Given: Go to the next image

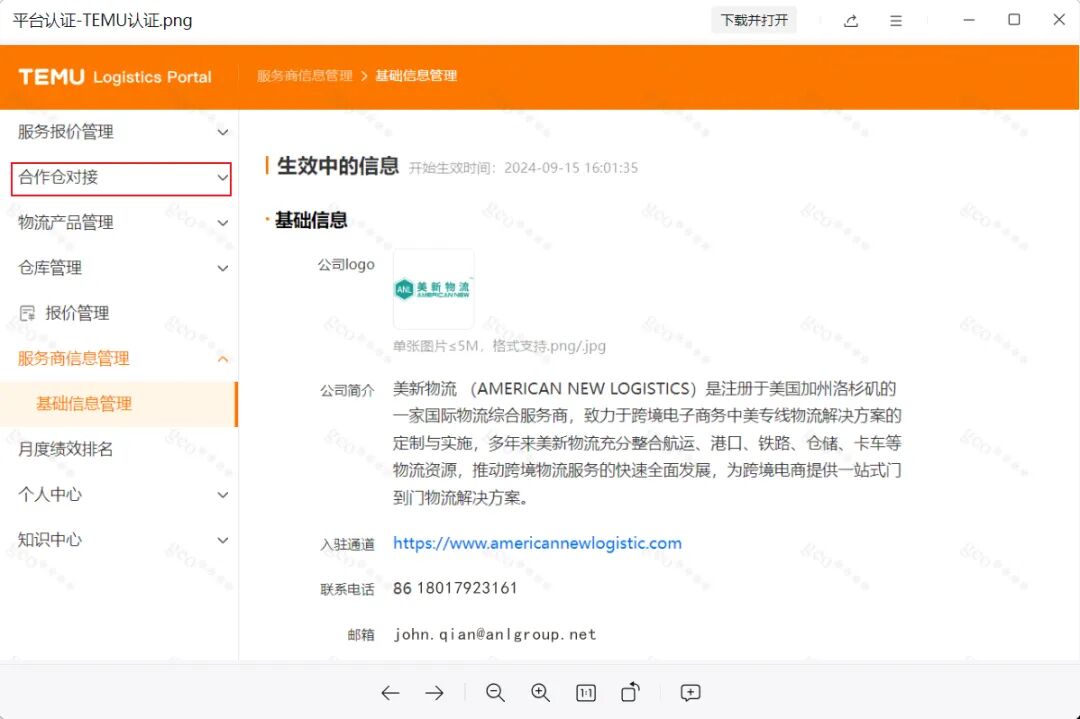Looking at the screenshot, I should (435, 692).
